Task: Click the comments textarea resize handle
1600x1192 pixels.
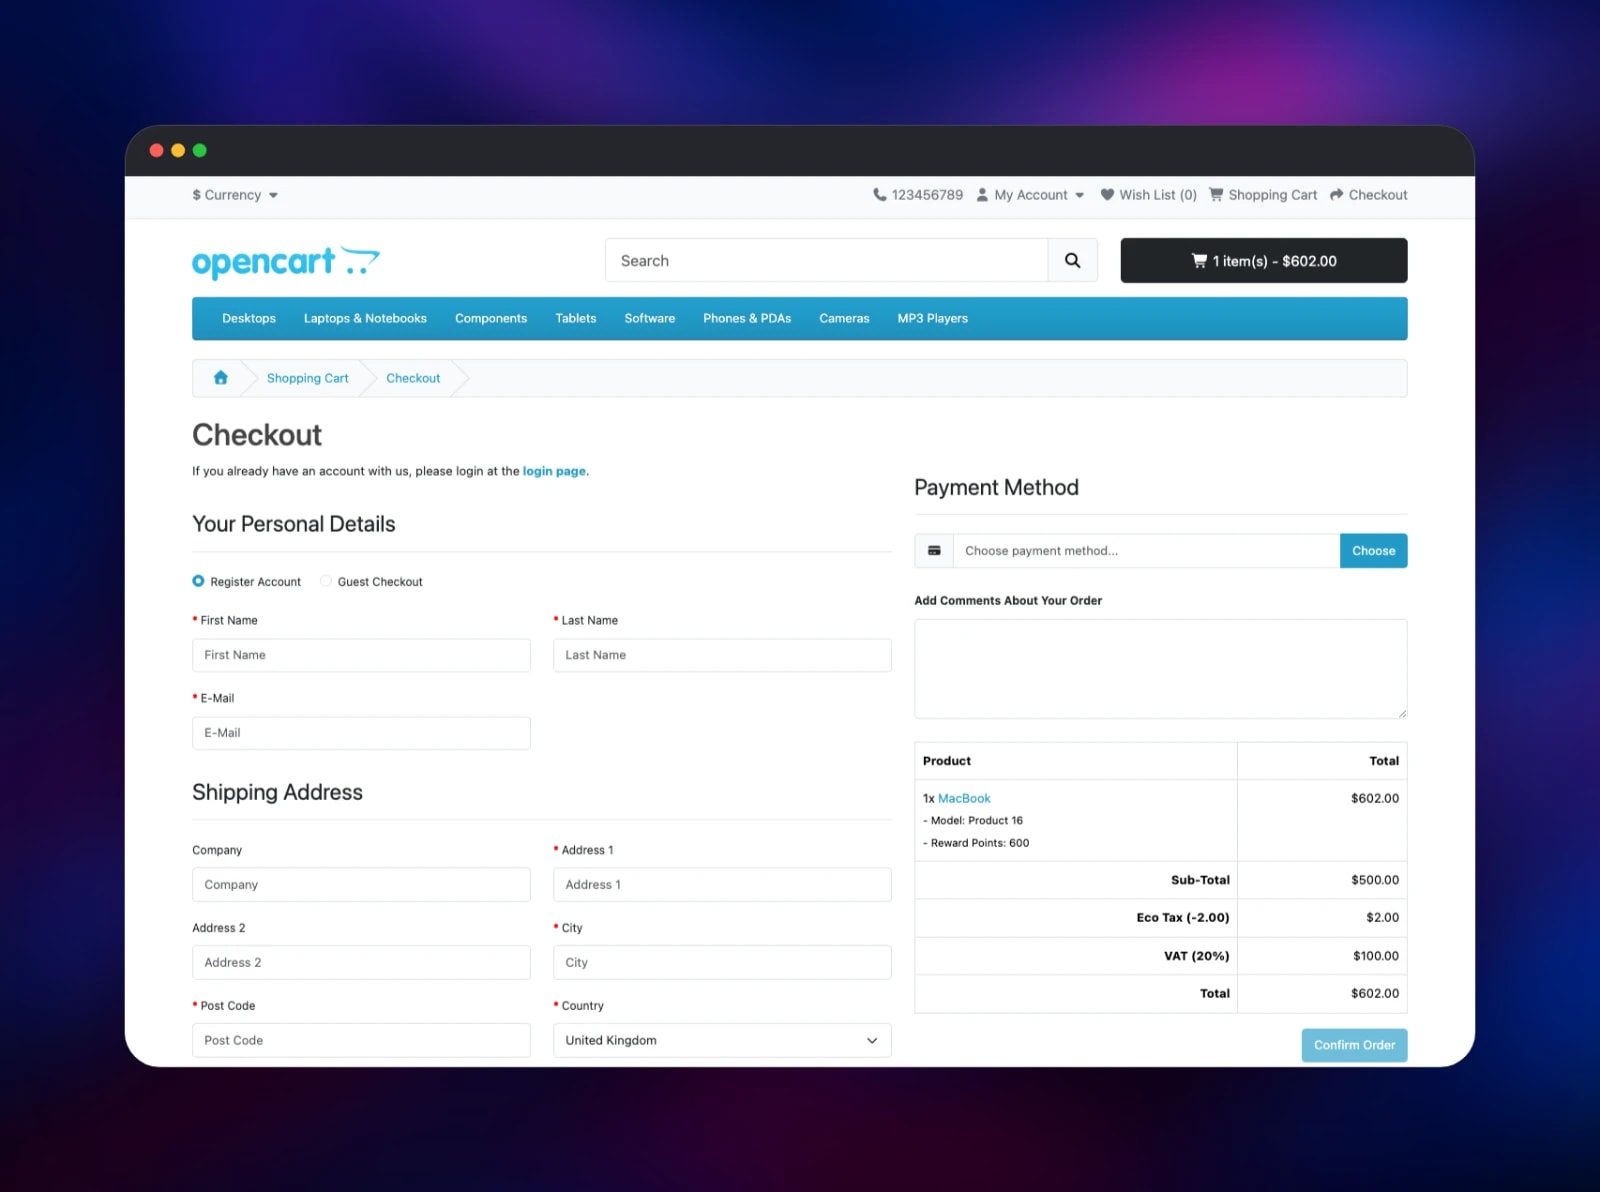Action: coord(1402,713)
